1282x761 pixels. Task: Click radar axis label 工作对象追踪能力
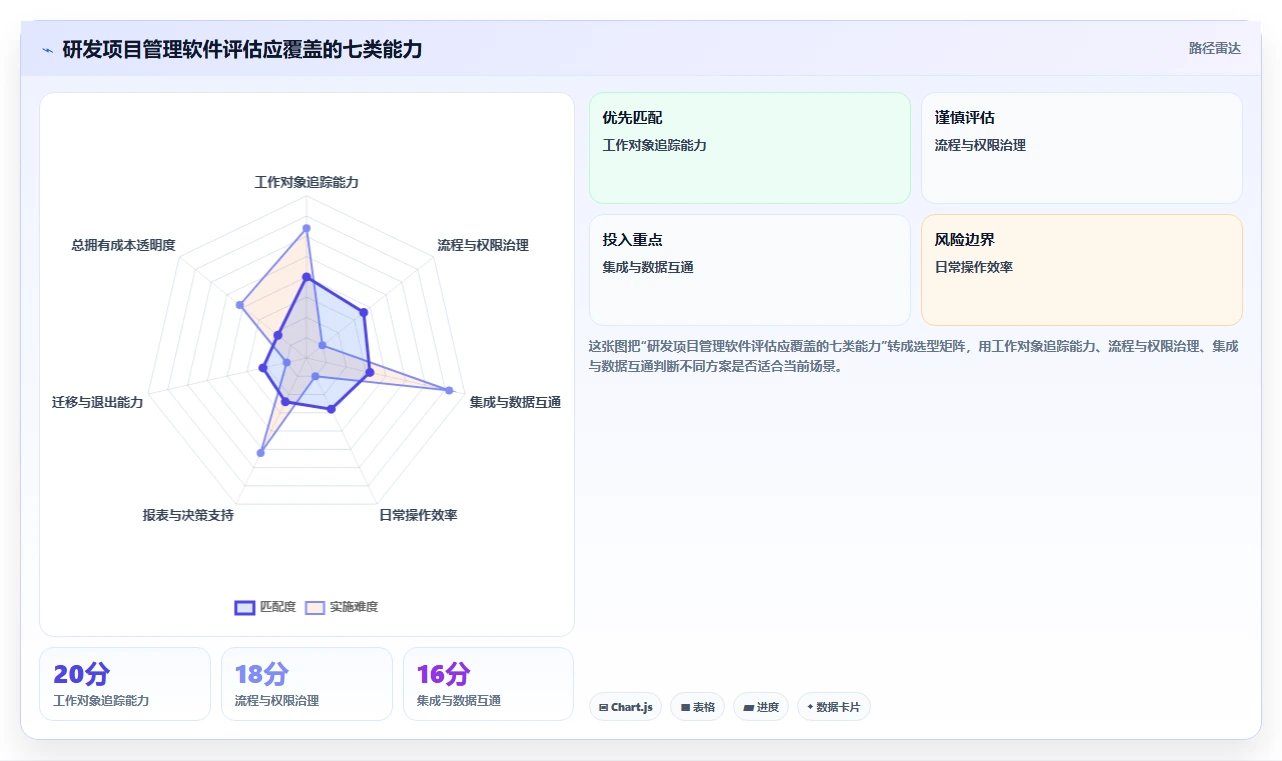click(x=306, y=182)
